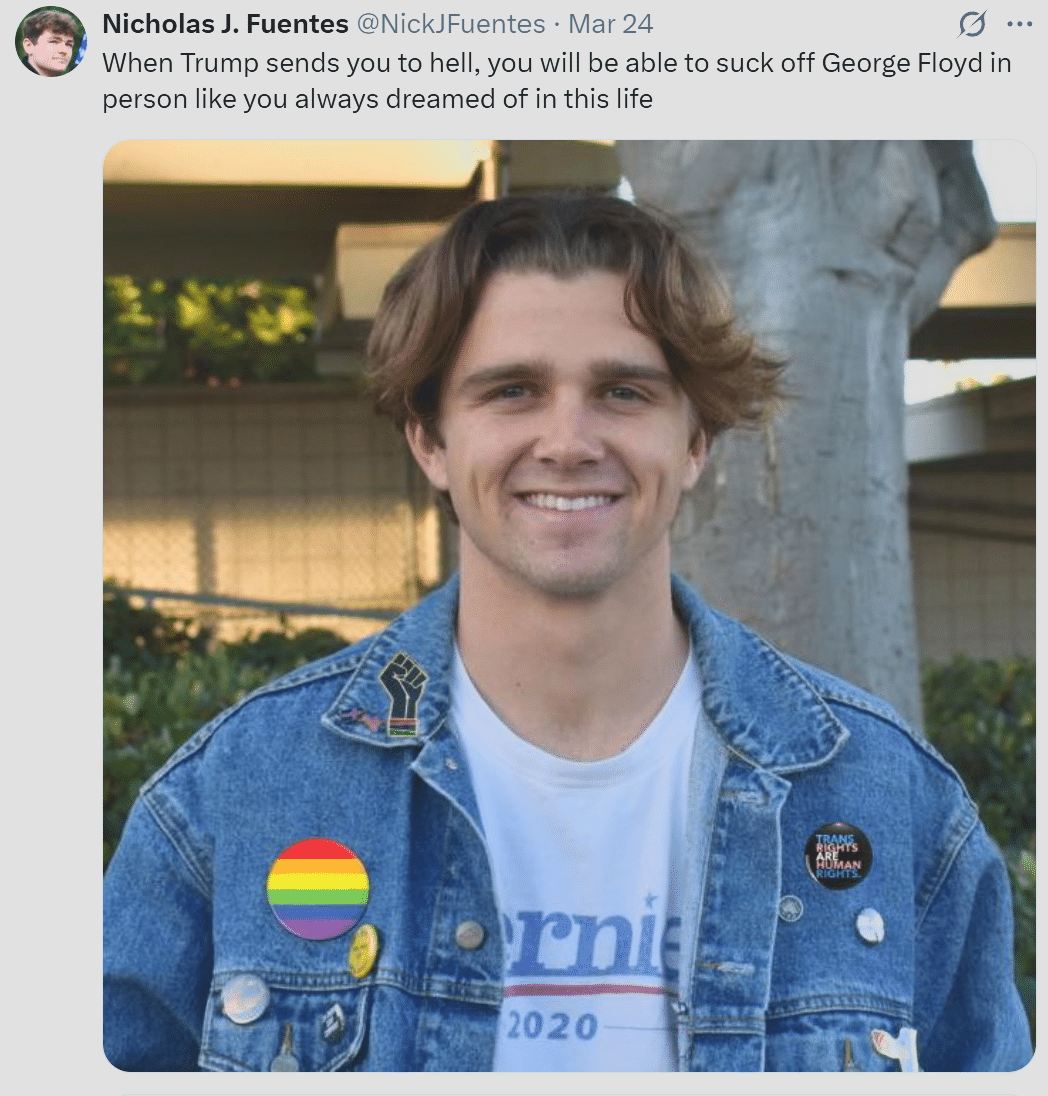Open the round profile avatar beside the tweet
This screenshot has height=1096, width=1048.
click(x=50, y=41)
